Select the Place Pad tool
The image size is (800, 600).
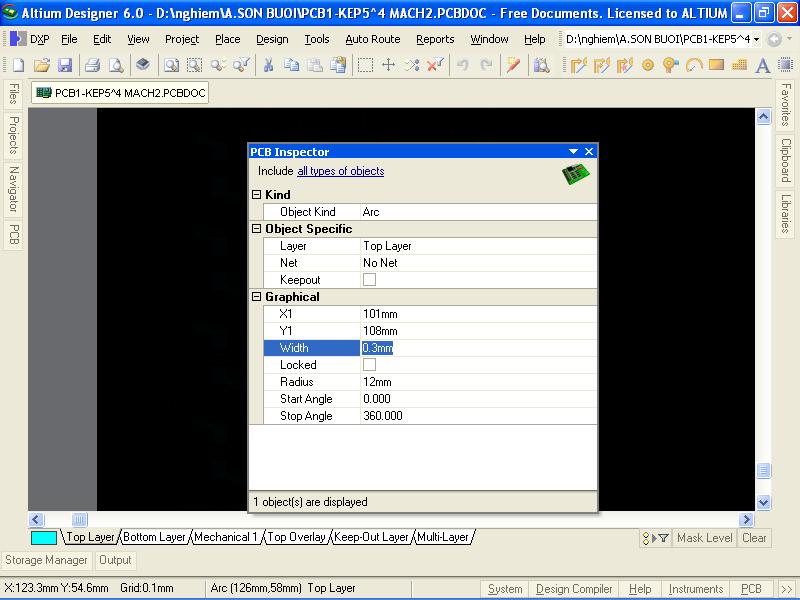pyautogui.click(x=647, y=65)
